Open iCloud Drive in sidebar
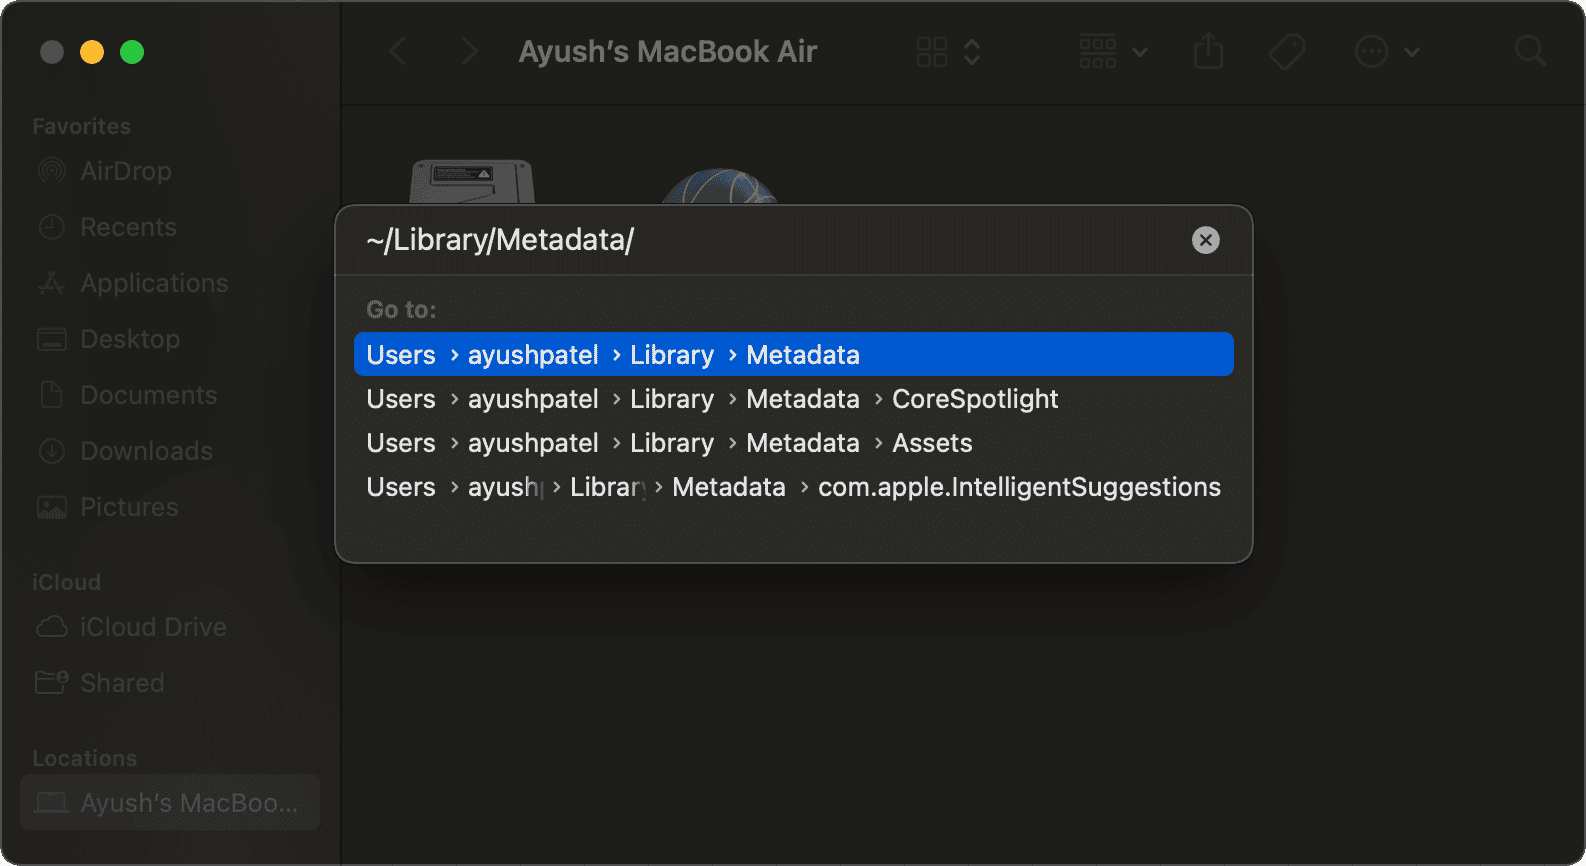 pyautogui.click(x=152, y=627)
